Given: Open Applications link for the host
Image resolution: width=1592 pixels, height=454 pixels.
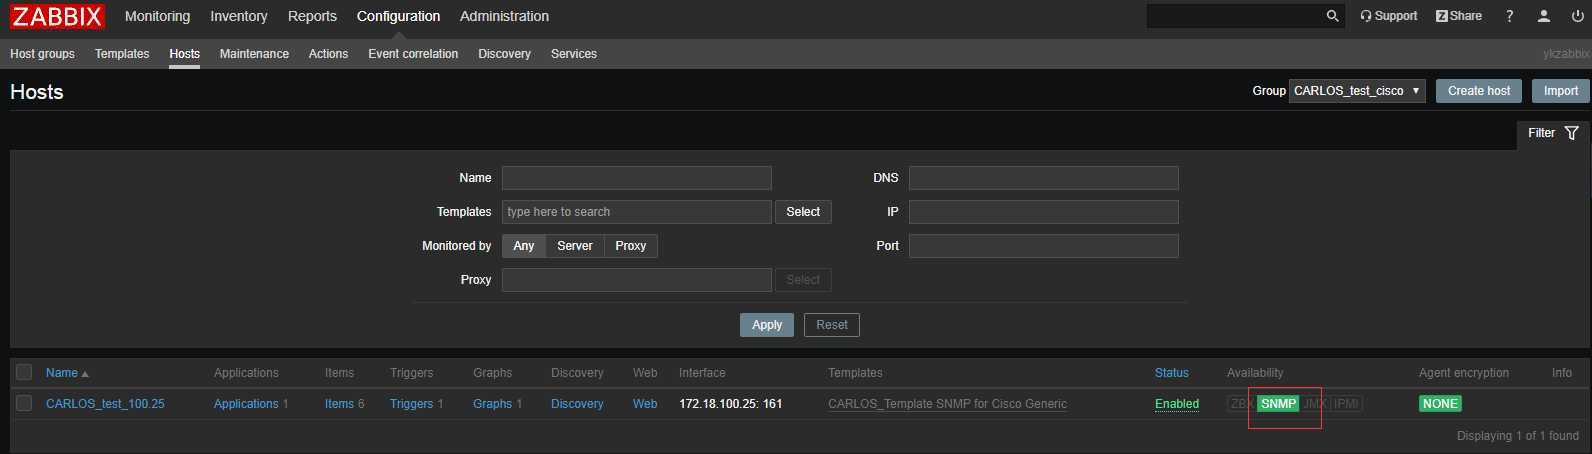Looking at the screenshot, I should tap(246, 404).
